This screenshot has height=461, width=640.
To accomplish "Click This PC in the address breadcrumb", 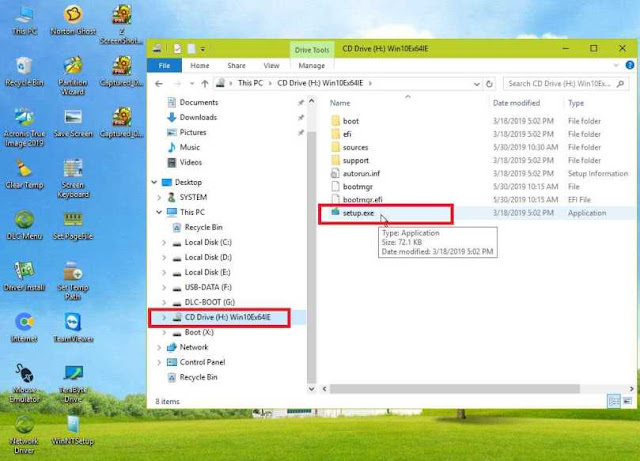I will click(x=250, y=83).
